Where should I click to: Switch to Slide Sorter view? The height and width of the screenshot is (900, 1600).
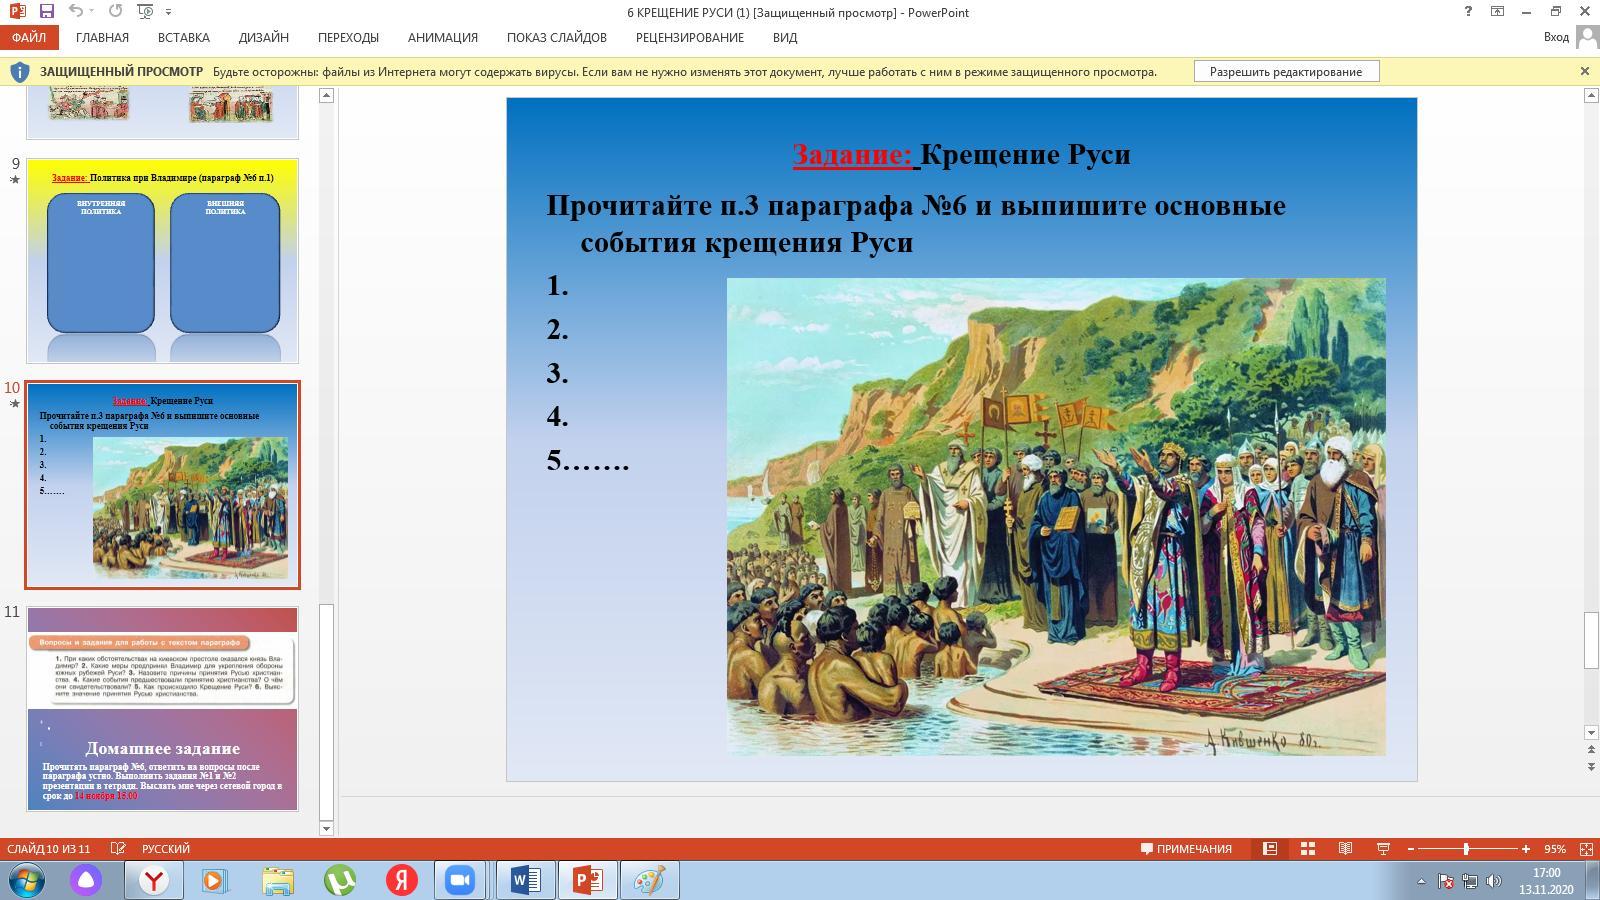coord(1307,849)
